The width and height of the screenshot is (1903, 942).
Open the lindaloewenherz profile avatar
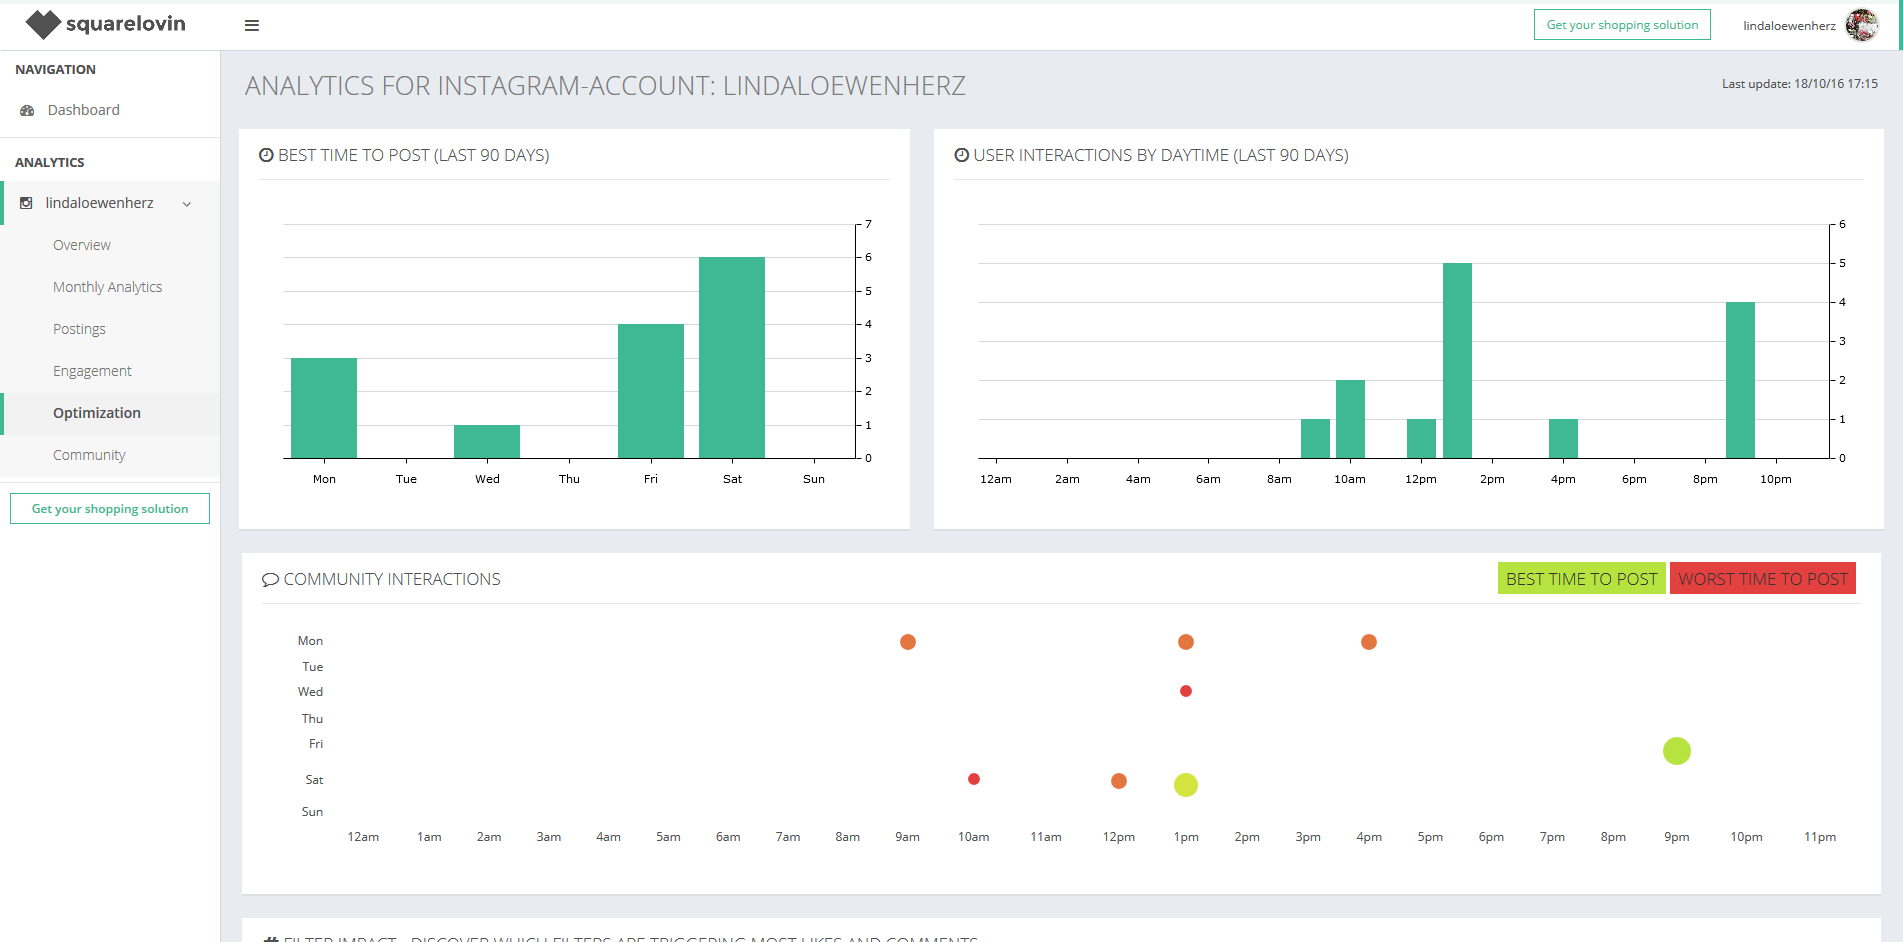pyautogui.click(x=1861, y=25)
